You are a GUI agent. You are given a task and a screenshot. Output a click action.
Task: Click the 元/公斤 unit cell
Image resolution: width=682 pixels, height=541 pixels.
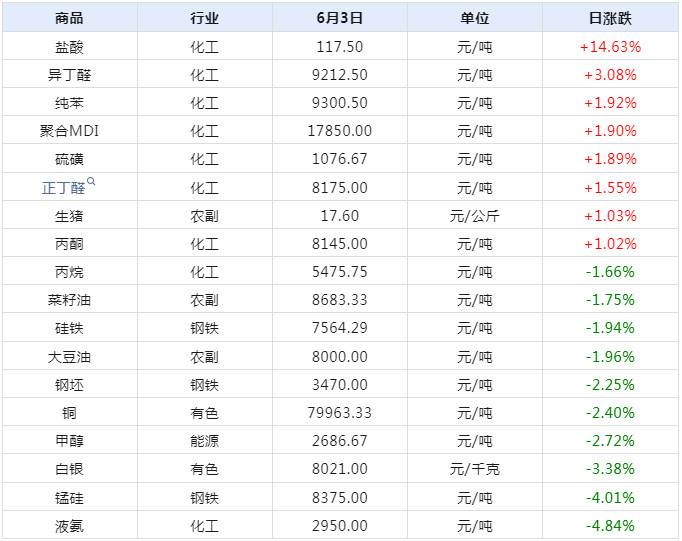[474, 215]
